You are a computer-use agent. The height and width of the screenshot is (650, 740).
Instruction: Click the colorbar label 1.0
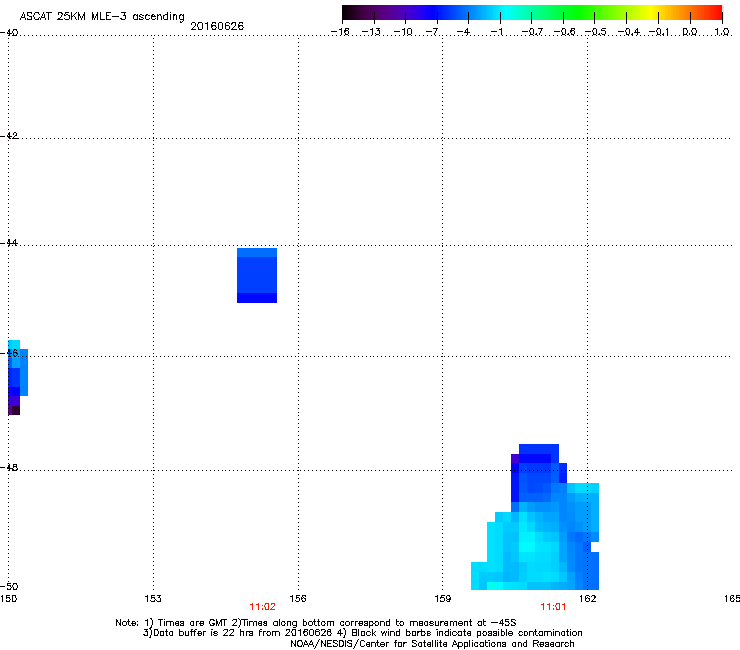click(x=722, y=32)
